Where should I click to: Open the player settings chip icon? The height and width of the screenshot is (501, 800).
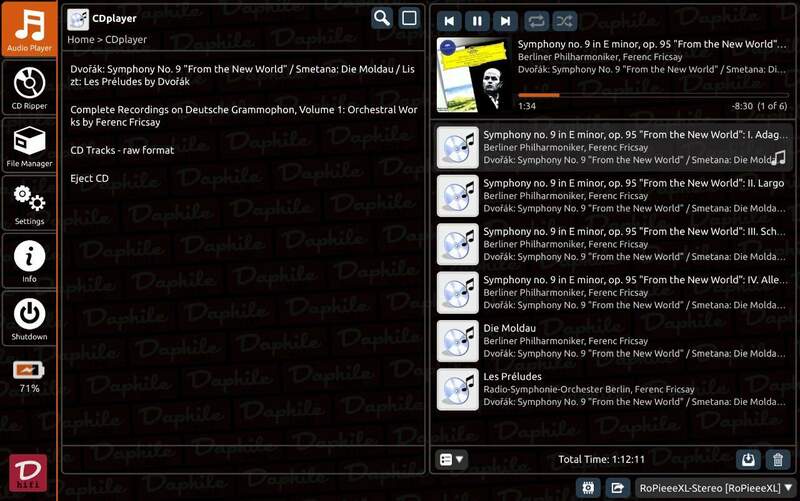click(x=587, y=488)
